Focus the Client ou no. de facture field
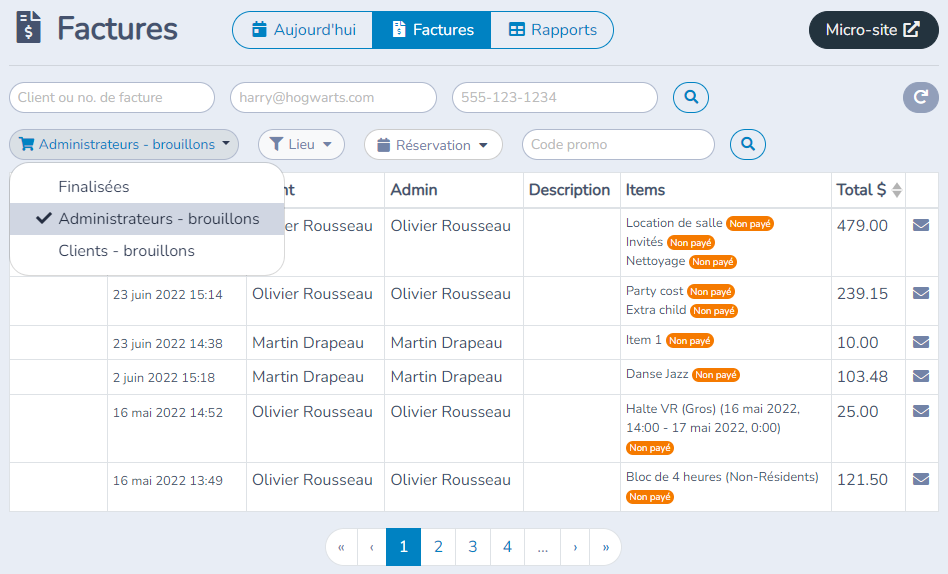This screenshot has width=948, height=574. pos(112,97)
